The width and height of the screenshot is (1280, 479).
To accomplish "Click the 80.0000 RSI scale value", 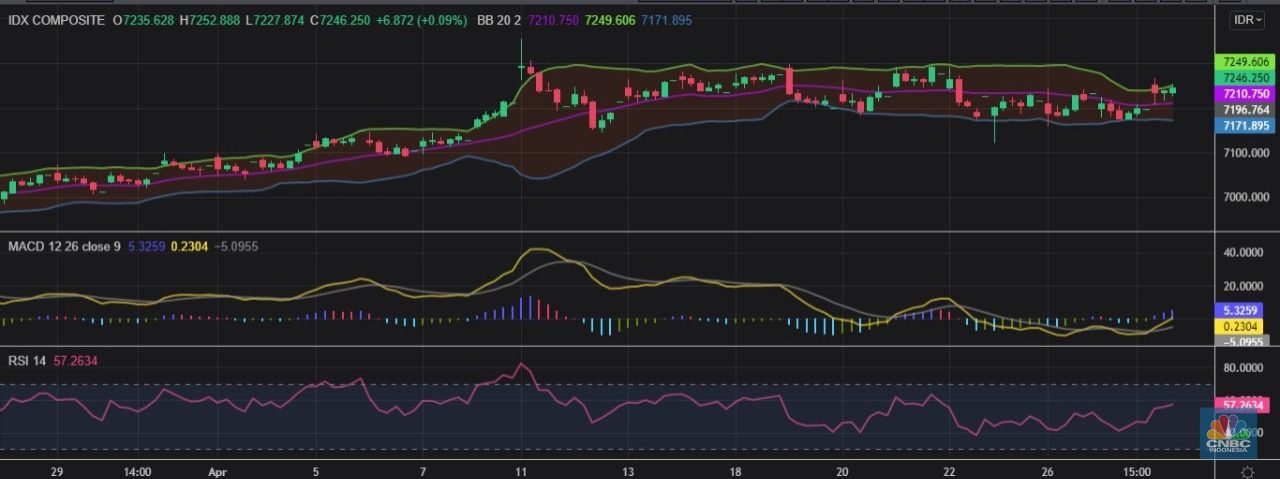I will [1243, 367].
